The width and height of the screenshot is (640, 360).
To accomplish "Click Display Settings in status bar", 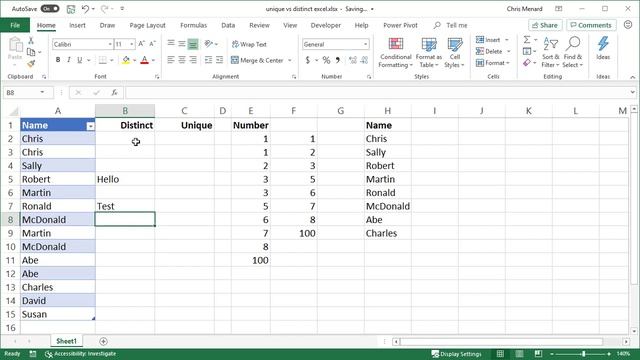I will pos(456,354).
